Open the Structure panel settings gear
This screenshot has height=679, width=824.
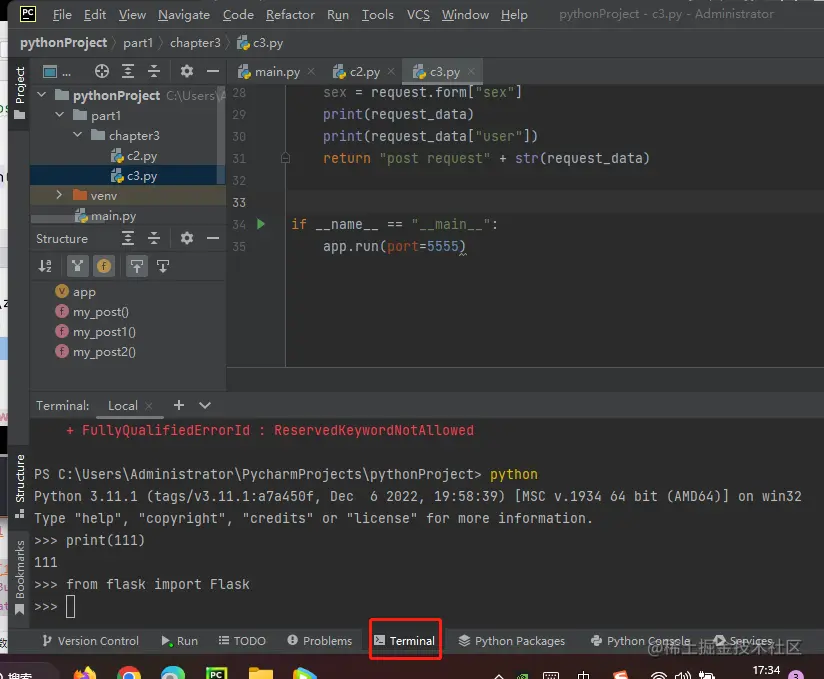[187, 239]
